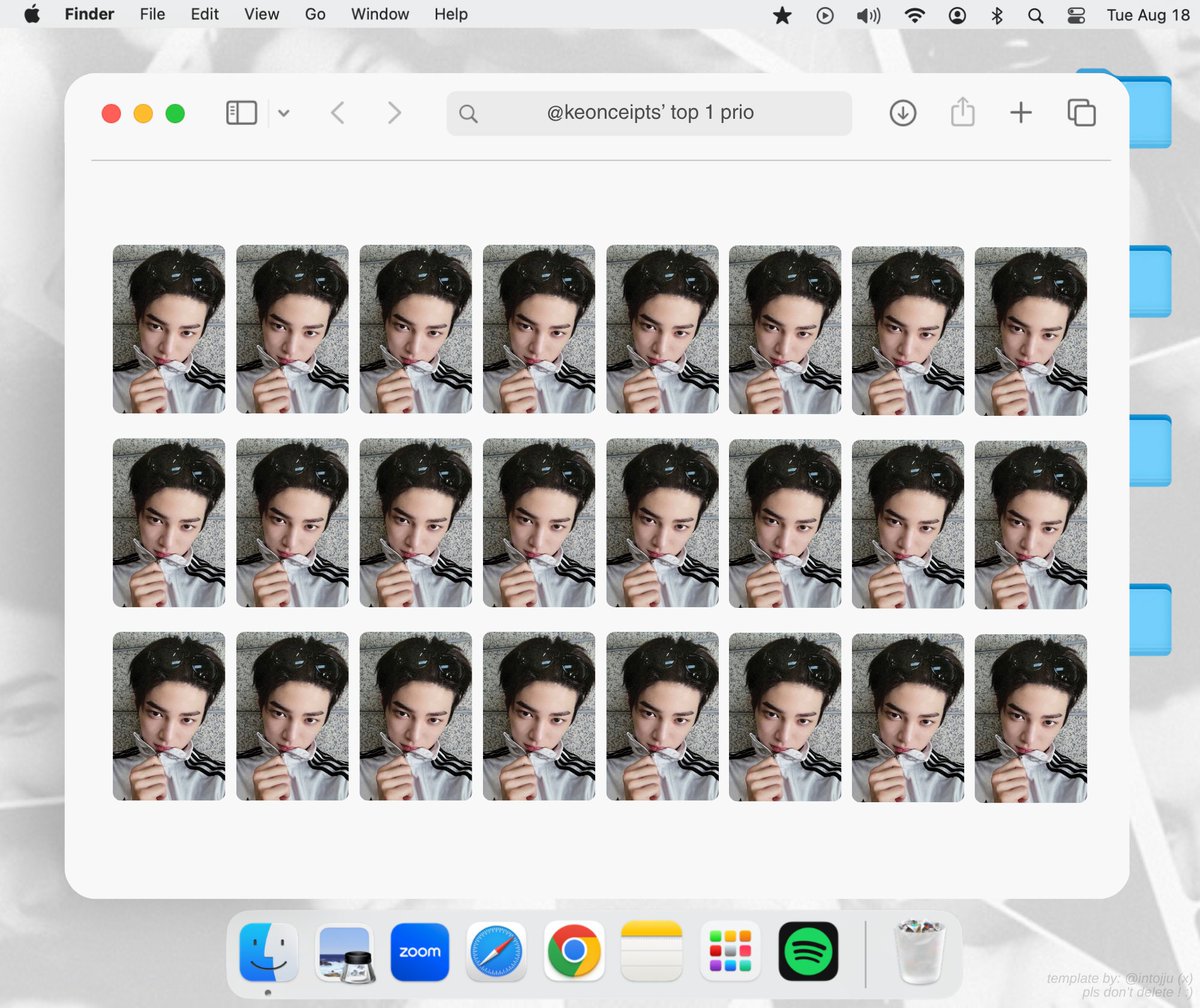
Task: Click the search field showing @keonceipts' top 1 prio
Action: pyautogui.click(x=649, y=113)
